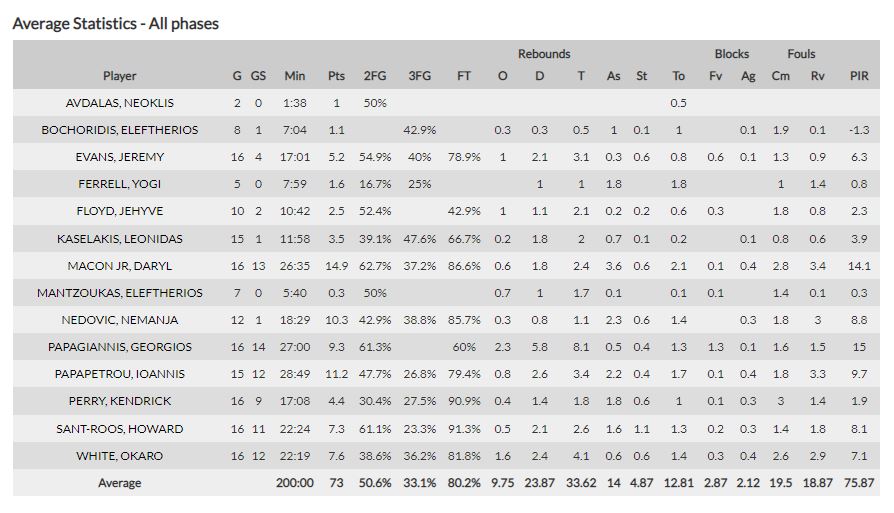The height and width of the screenshot is (513, 894).
Task: Click the GS column header
Action: (x=258, y=76)
